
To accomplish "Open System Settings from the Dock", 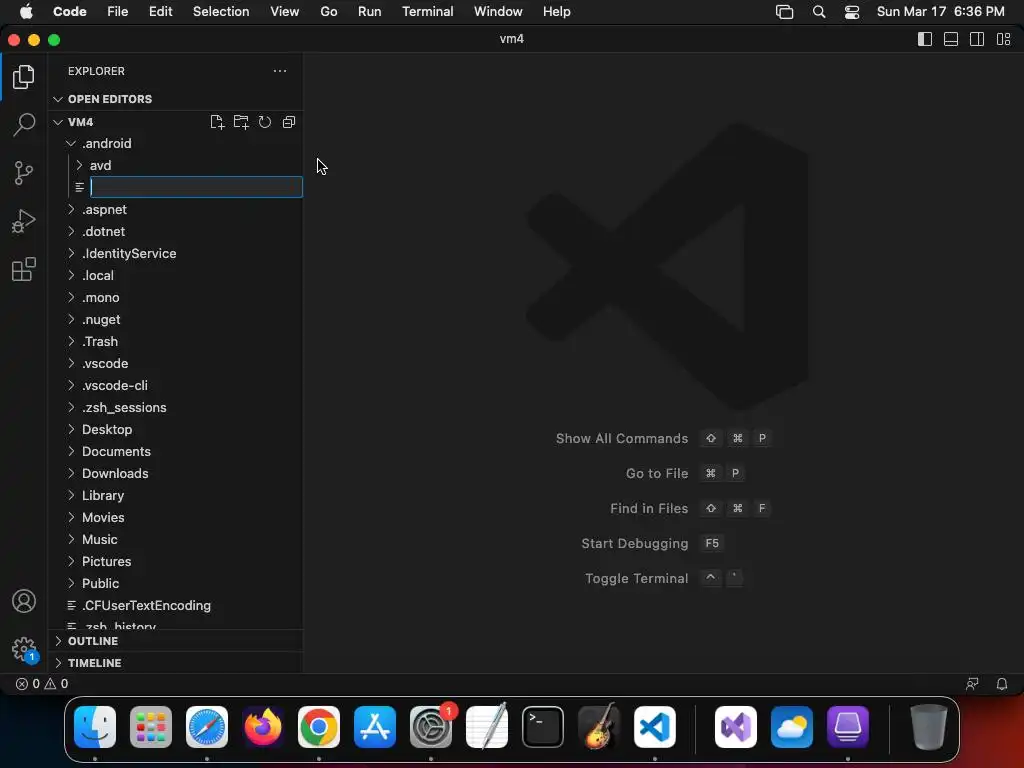I will point(431,727).
